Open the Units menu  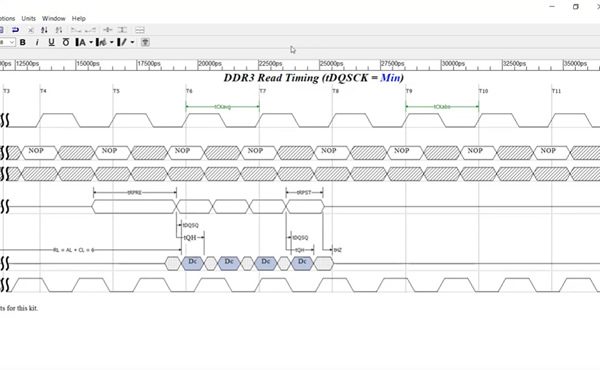pyautogui.click(x=28, y=18)
